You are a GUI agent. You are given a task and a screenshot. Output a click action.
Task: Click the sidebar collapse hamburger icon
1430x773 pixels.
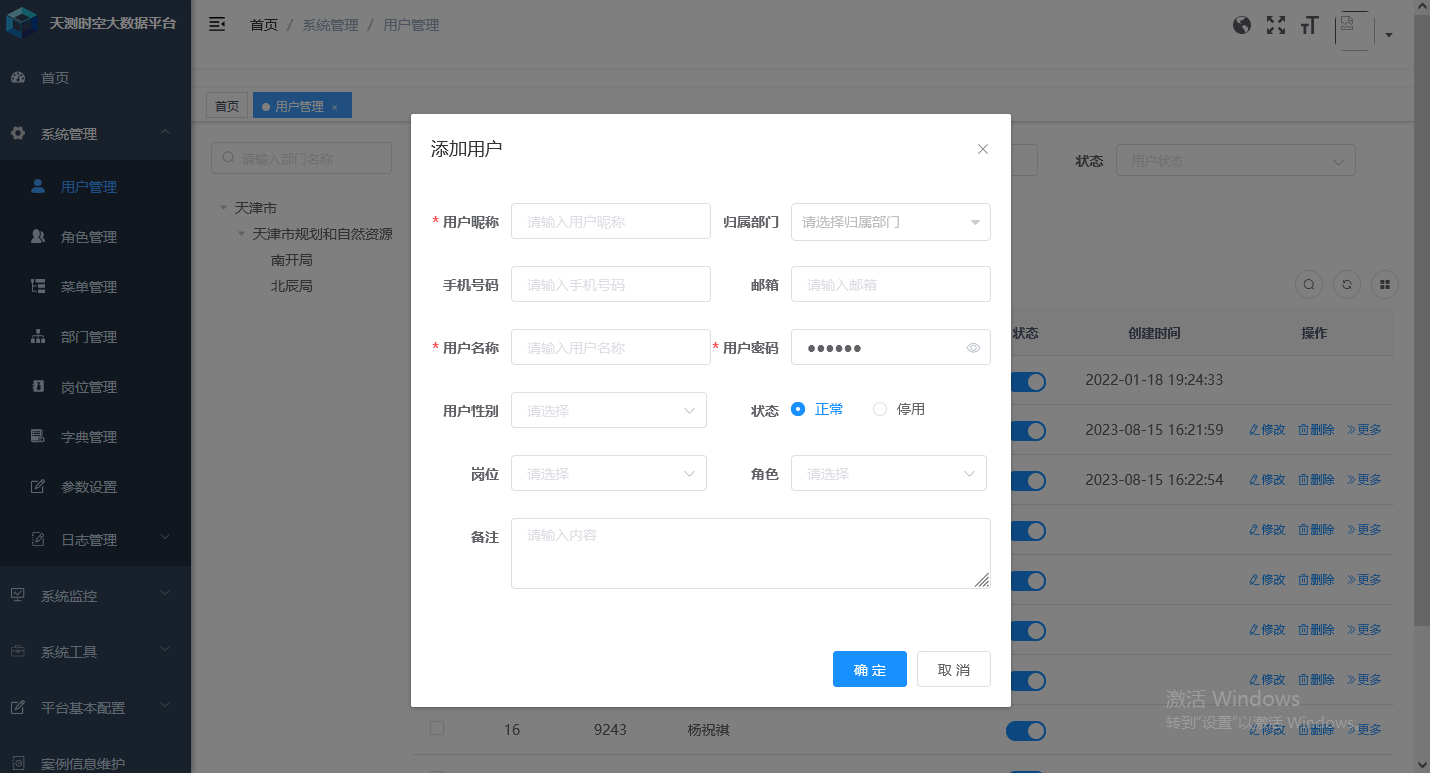click(217, 24)
